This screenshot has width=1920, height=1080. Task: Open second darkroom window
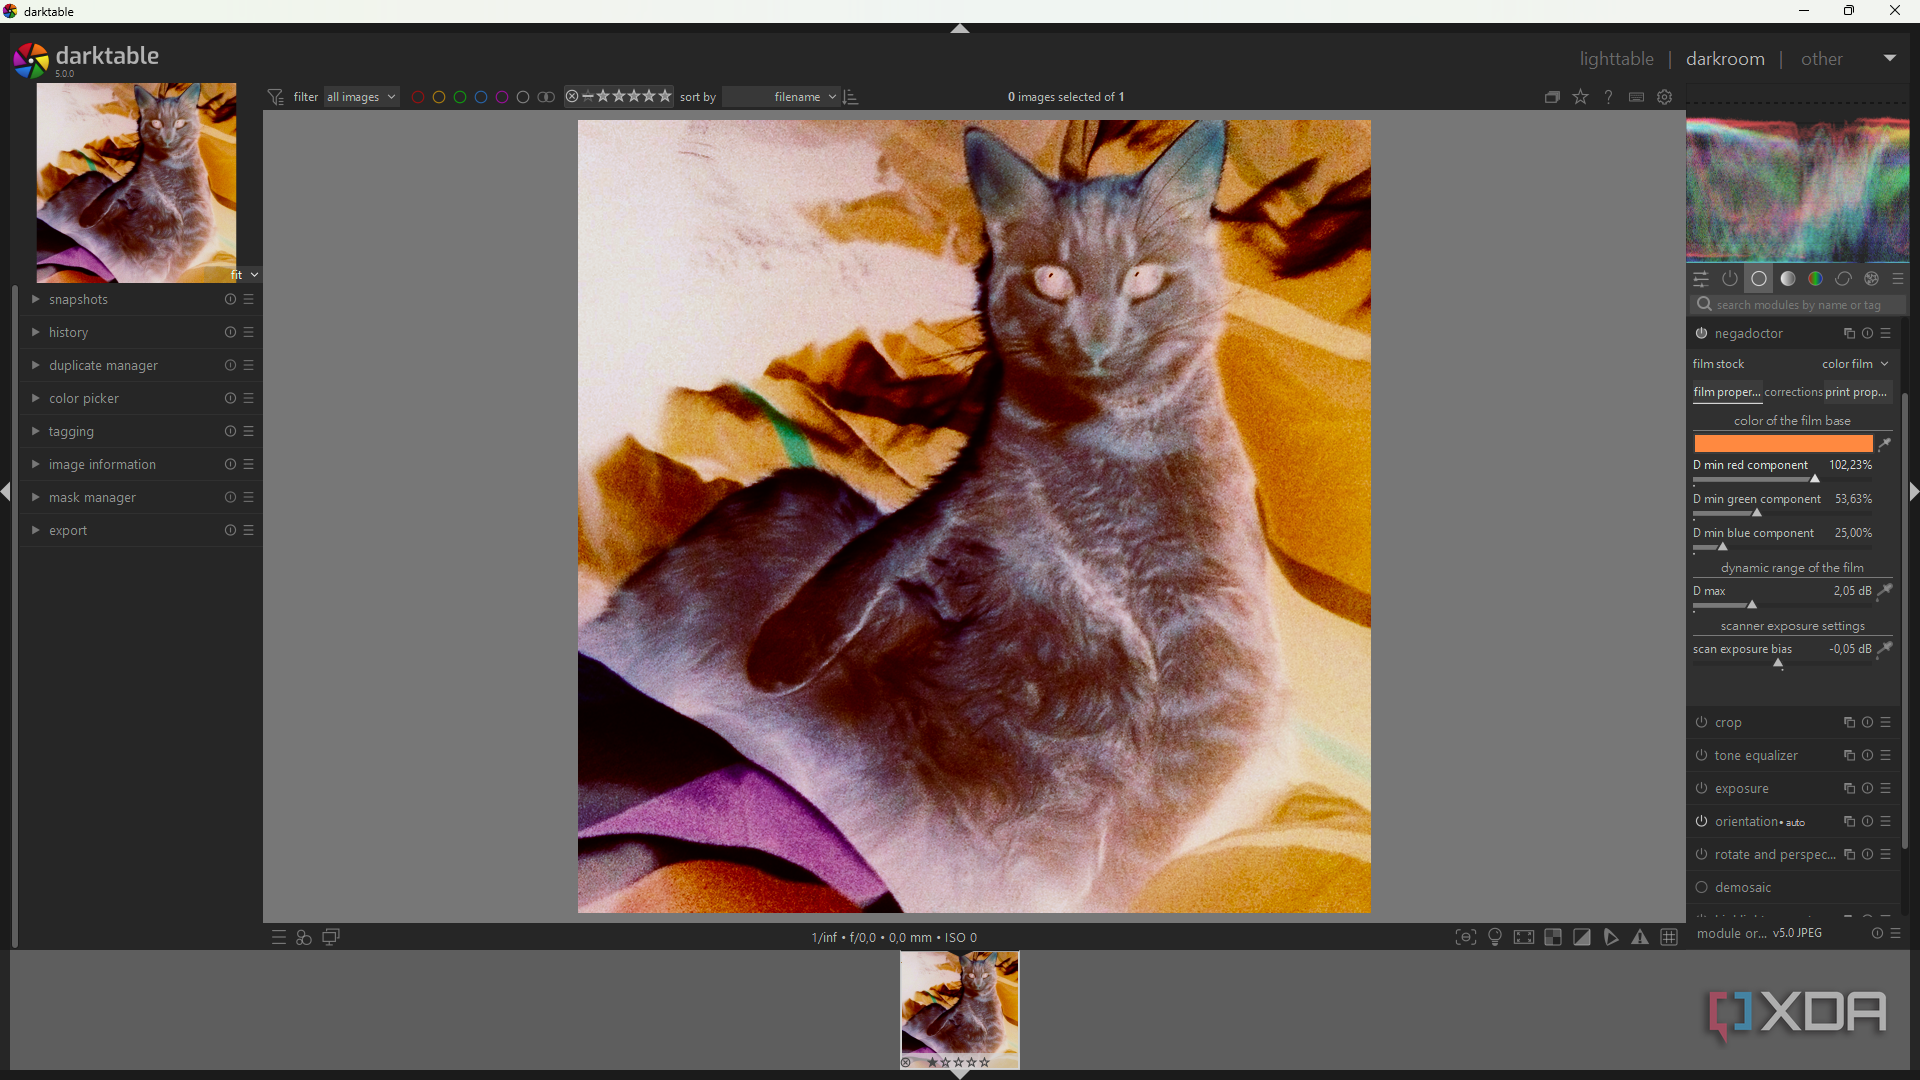click(x=331, y=937)
